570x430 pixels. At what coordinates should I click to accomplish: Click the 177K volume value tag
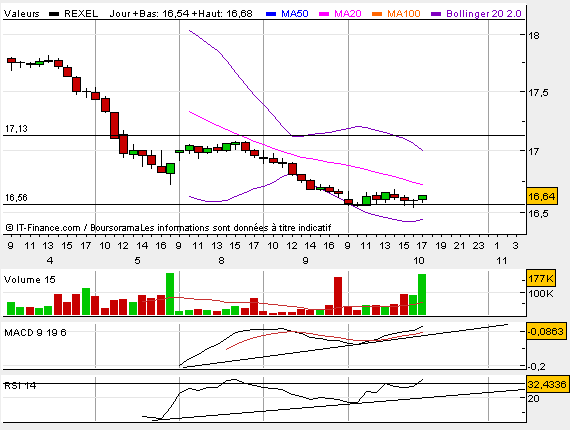[x=541, y=279]
